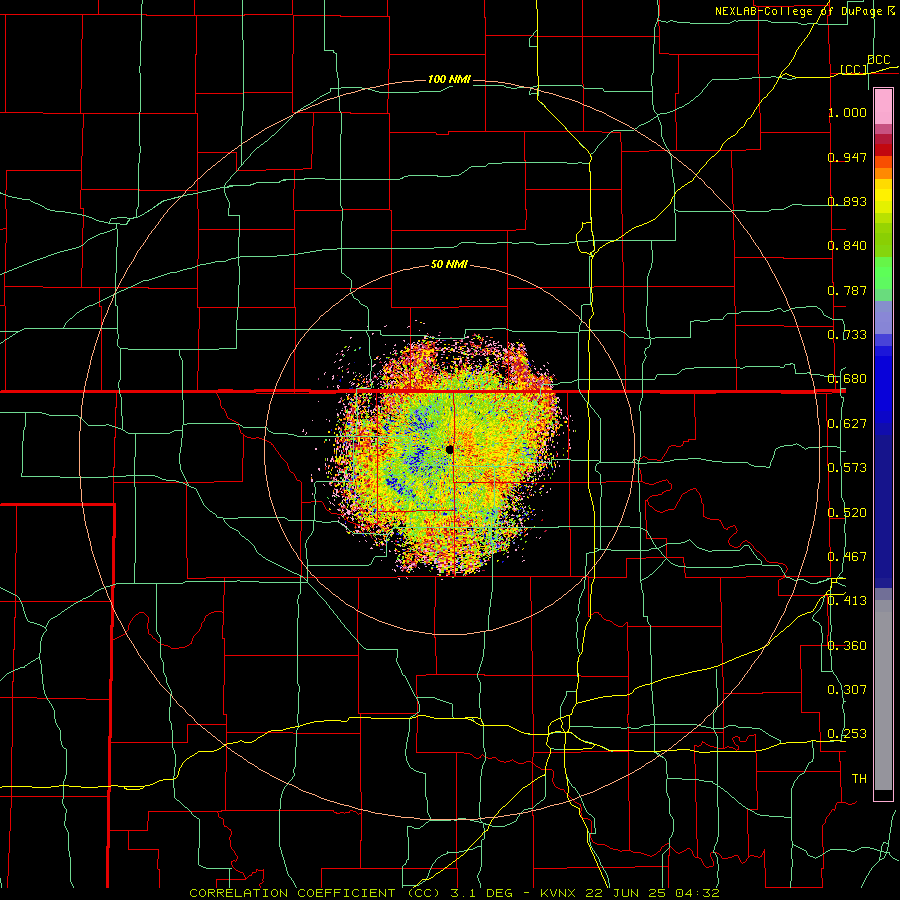Click the 0.520 color scale label
Screen dimensions: 900x900
click(847, 513)
